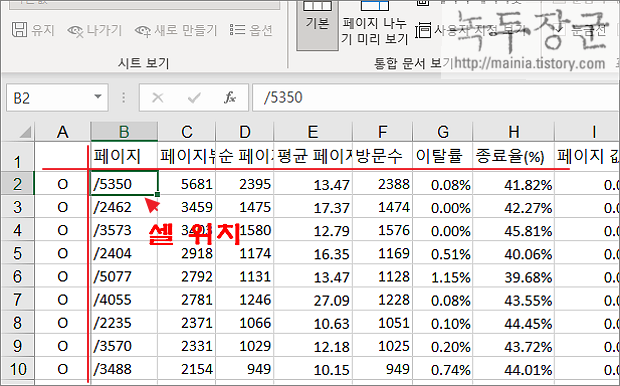Select cell containing /5350

click(x=124, y=184)
